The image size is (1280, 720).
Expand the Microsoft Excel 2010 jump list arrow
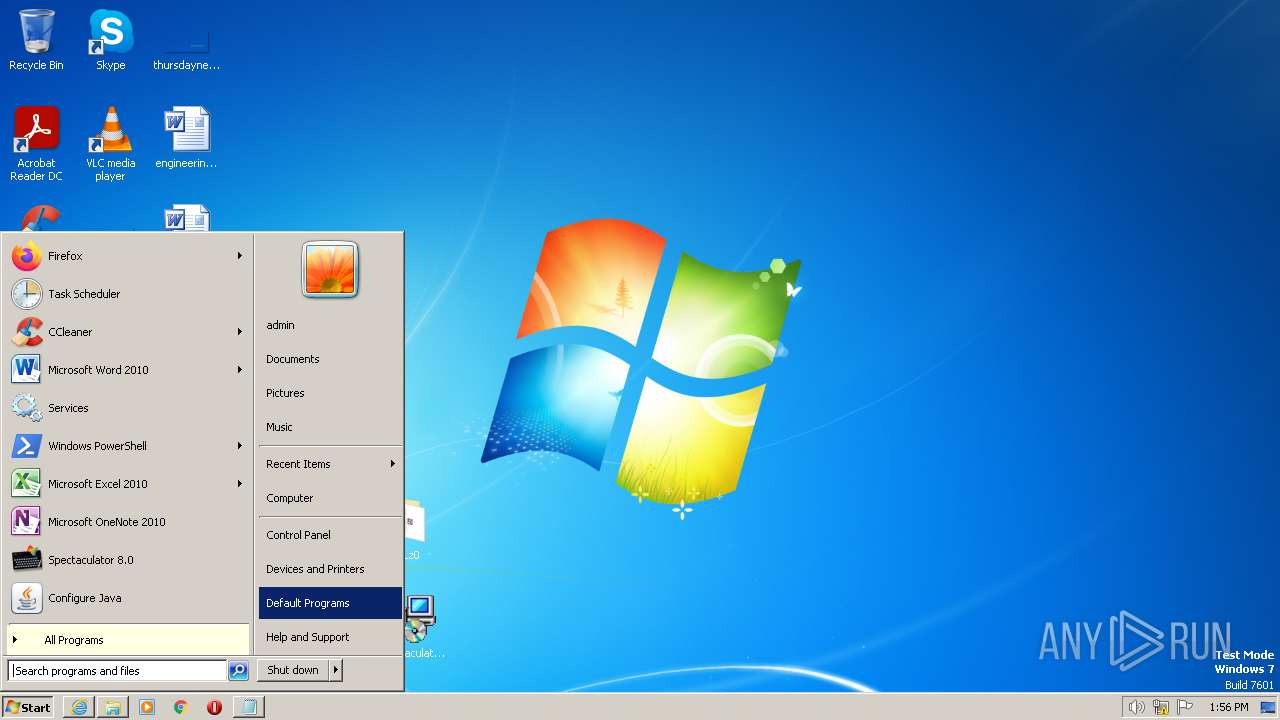(240, 484)
